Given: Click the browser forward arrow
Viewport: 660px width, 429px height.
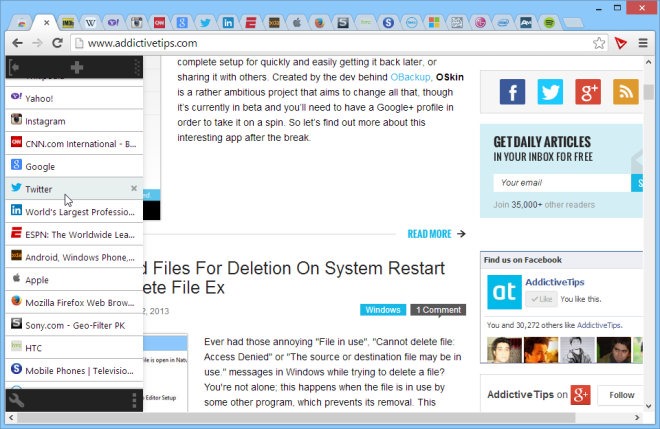Looking at the screenshot, I should 37,43.
